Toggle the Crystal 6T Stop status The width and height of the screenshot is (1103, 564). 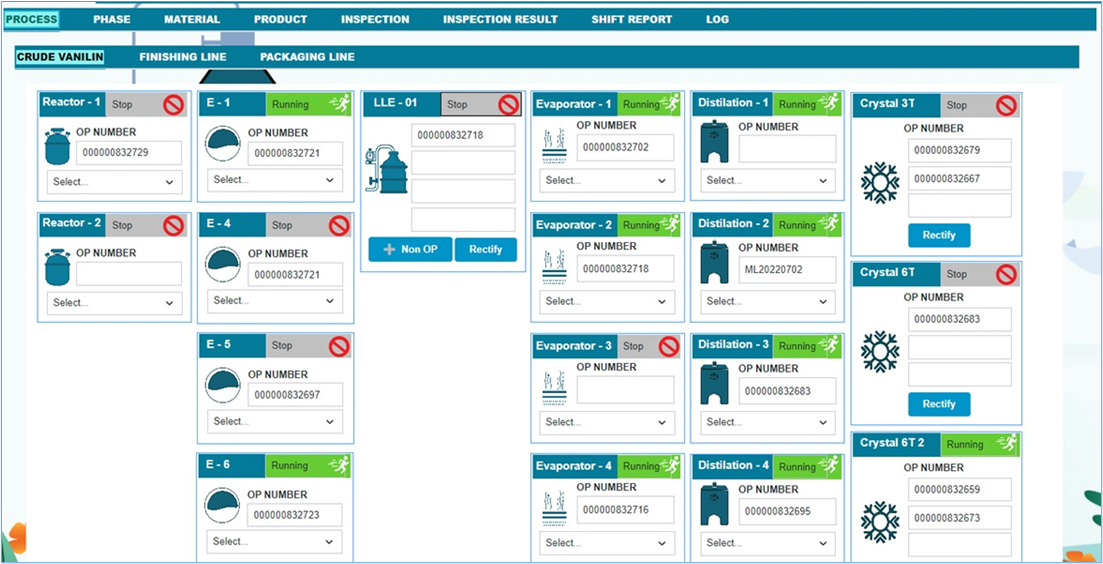coord(979,274)
